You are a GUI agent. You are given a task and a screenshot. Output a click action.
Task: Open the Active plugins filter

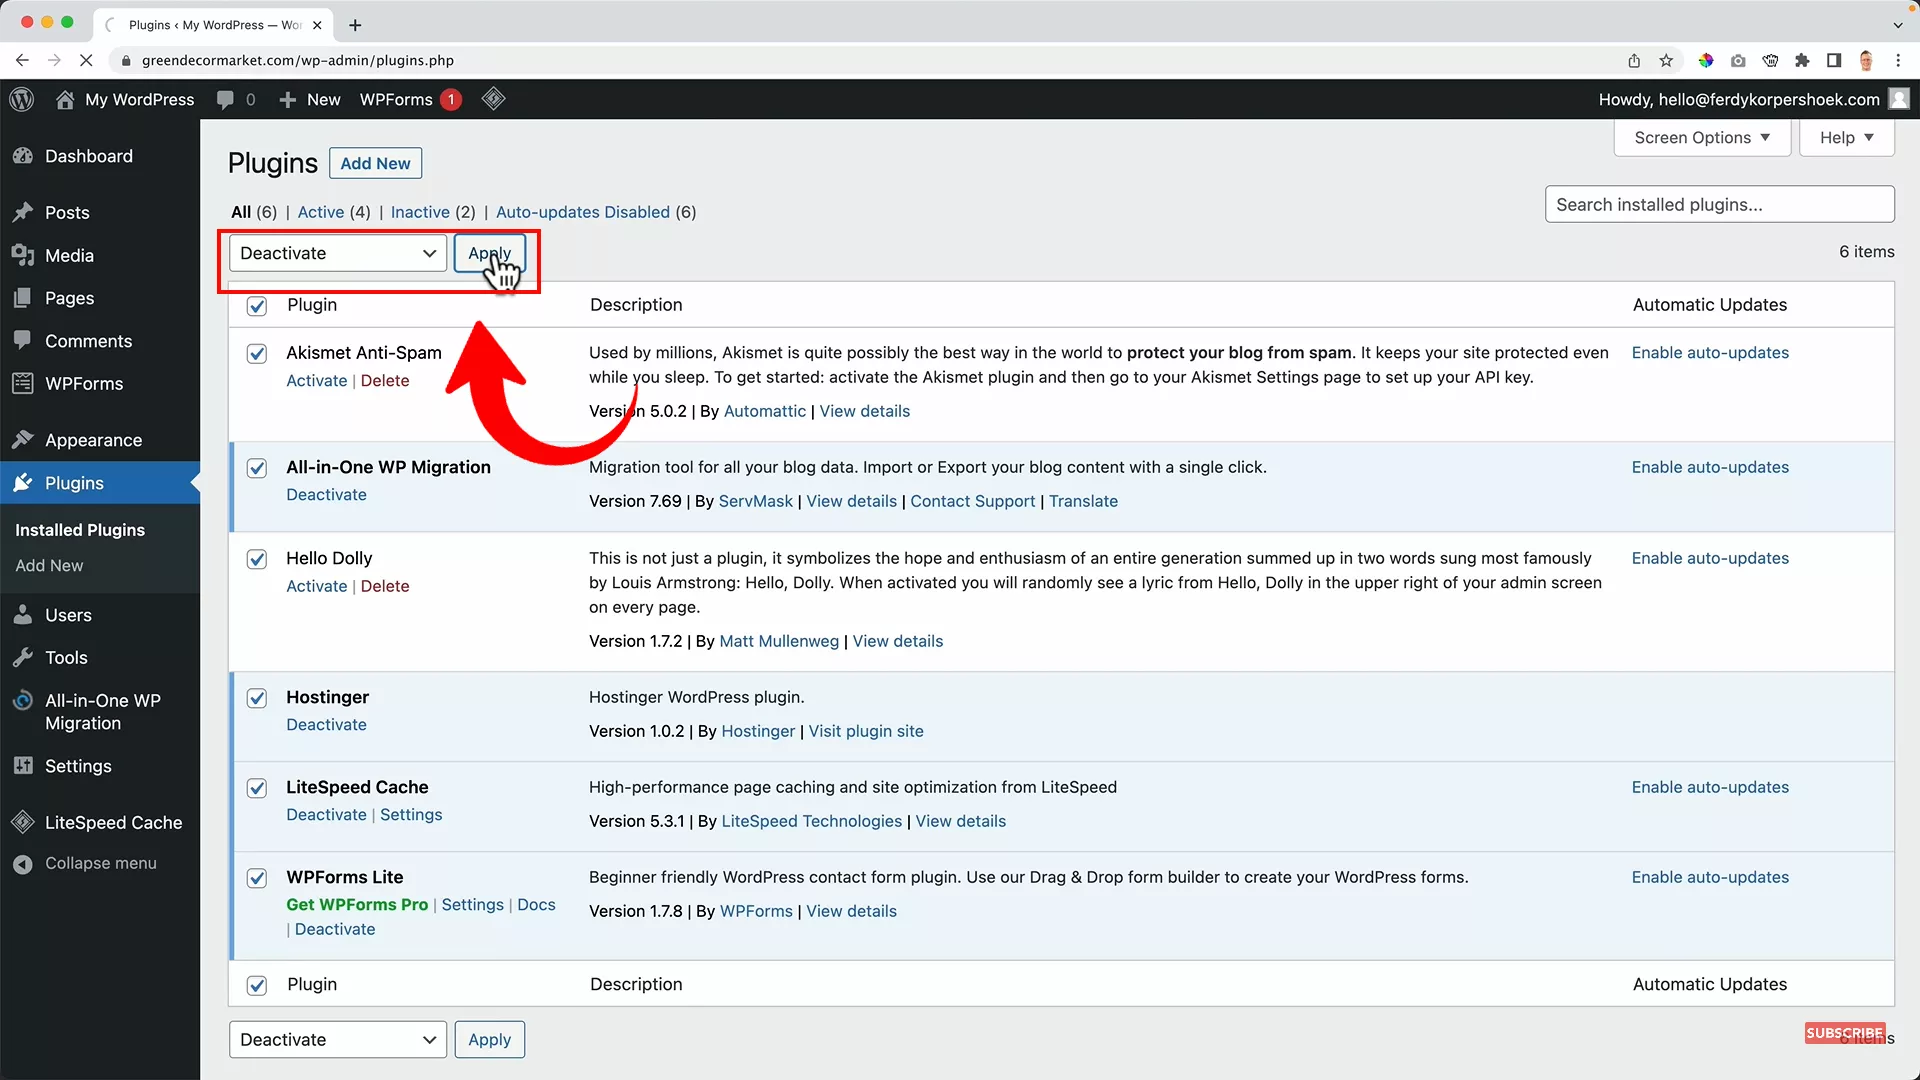(320, 212)
